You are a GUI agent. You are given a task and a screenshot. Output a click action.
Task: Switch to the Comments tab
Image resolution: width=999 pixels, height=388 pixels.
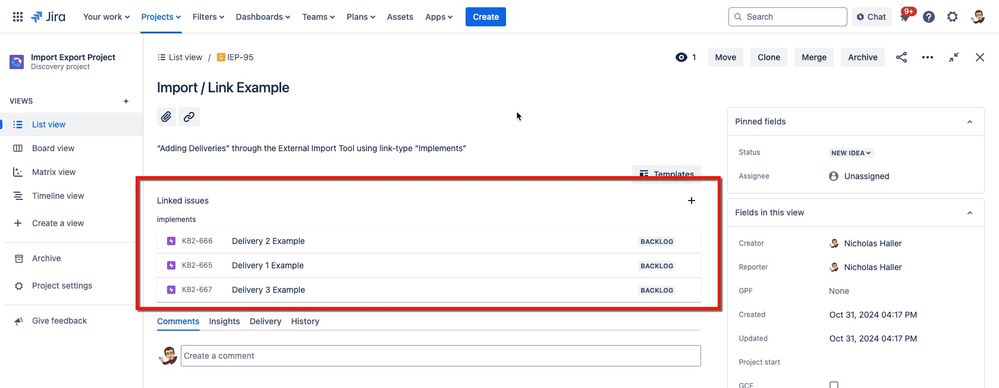tap(178, 322)
